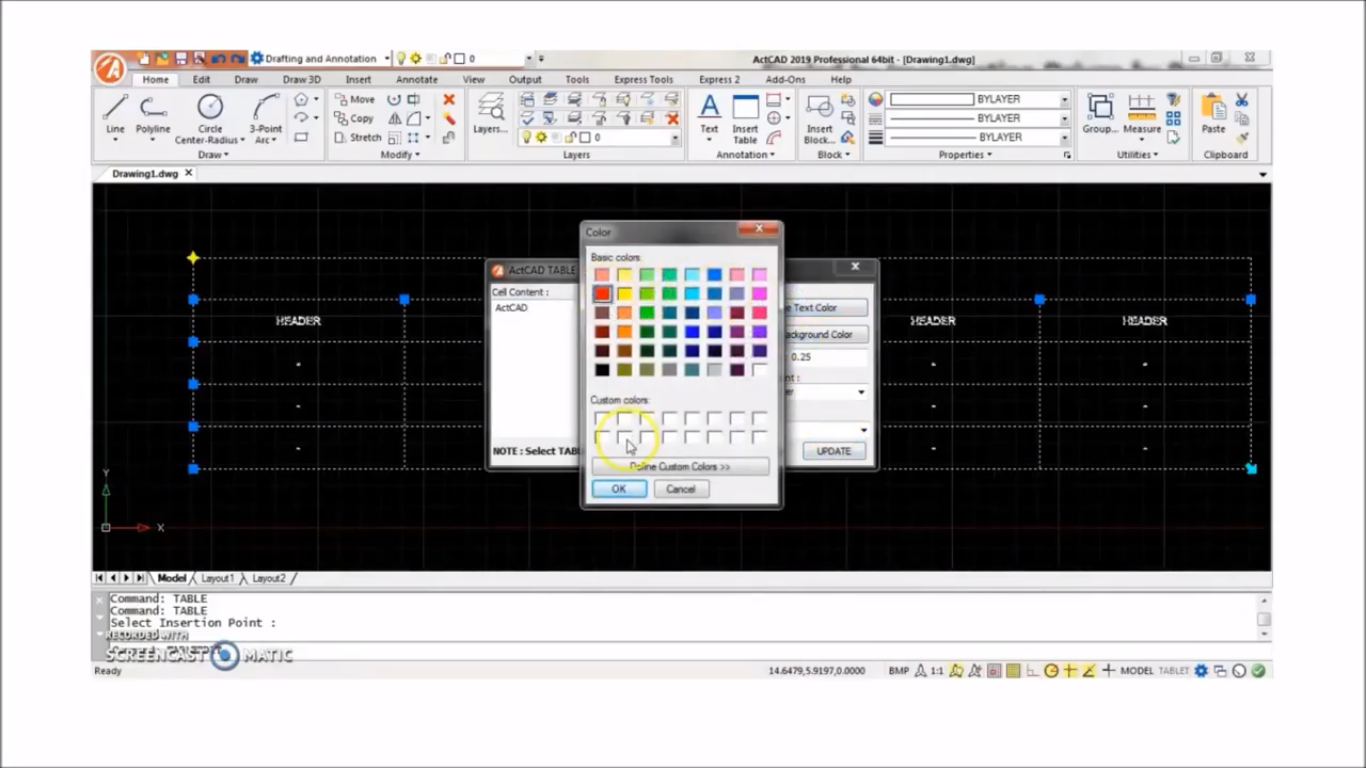Click the green check icon in status bar
1366x768 pixels.
pyautogui.click(x=1258, y=671)
